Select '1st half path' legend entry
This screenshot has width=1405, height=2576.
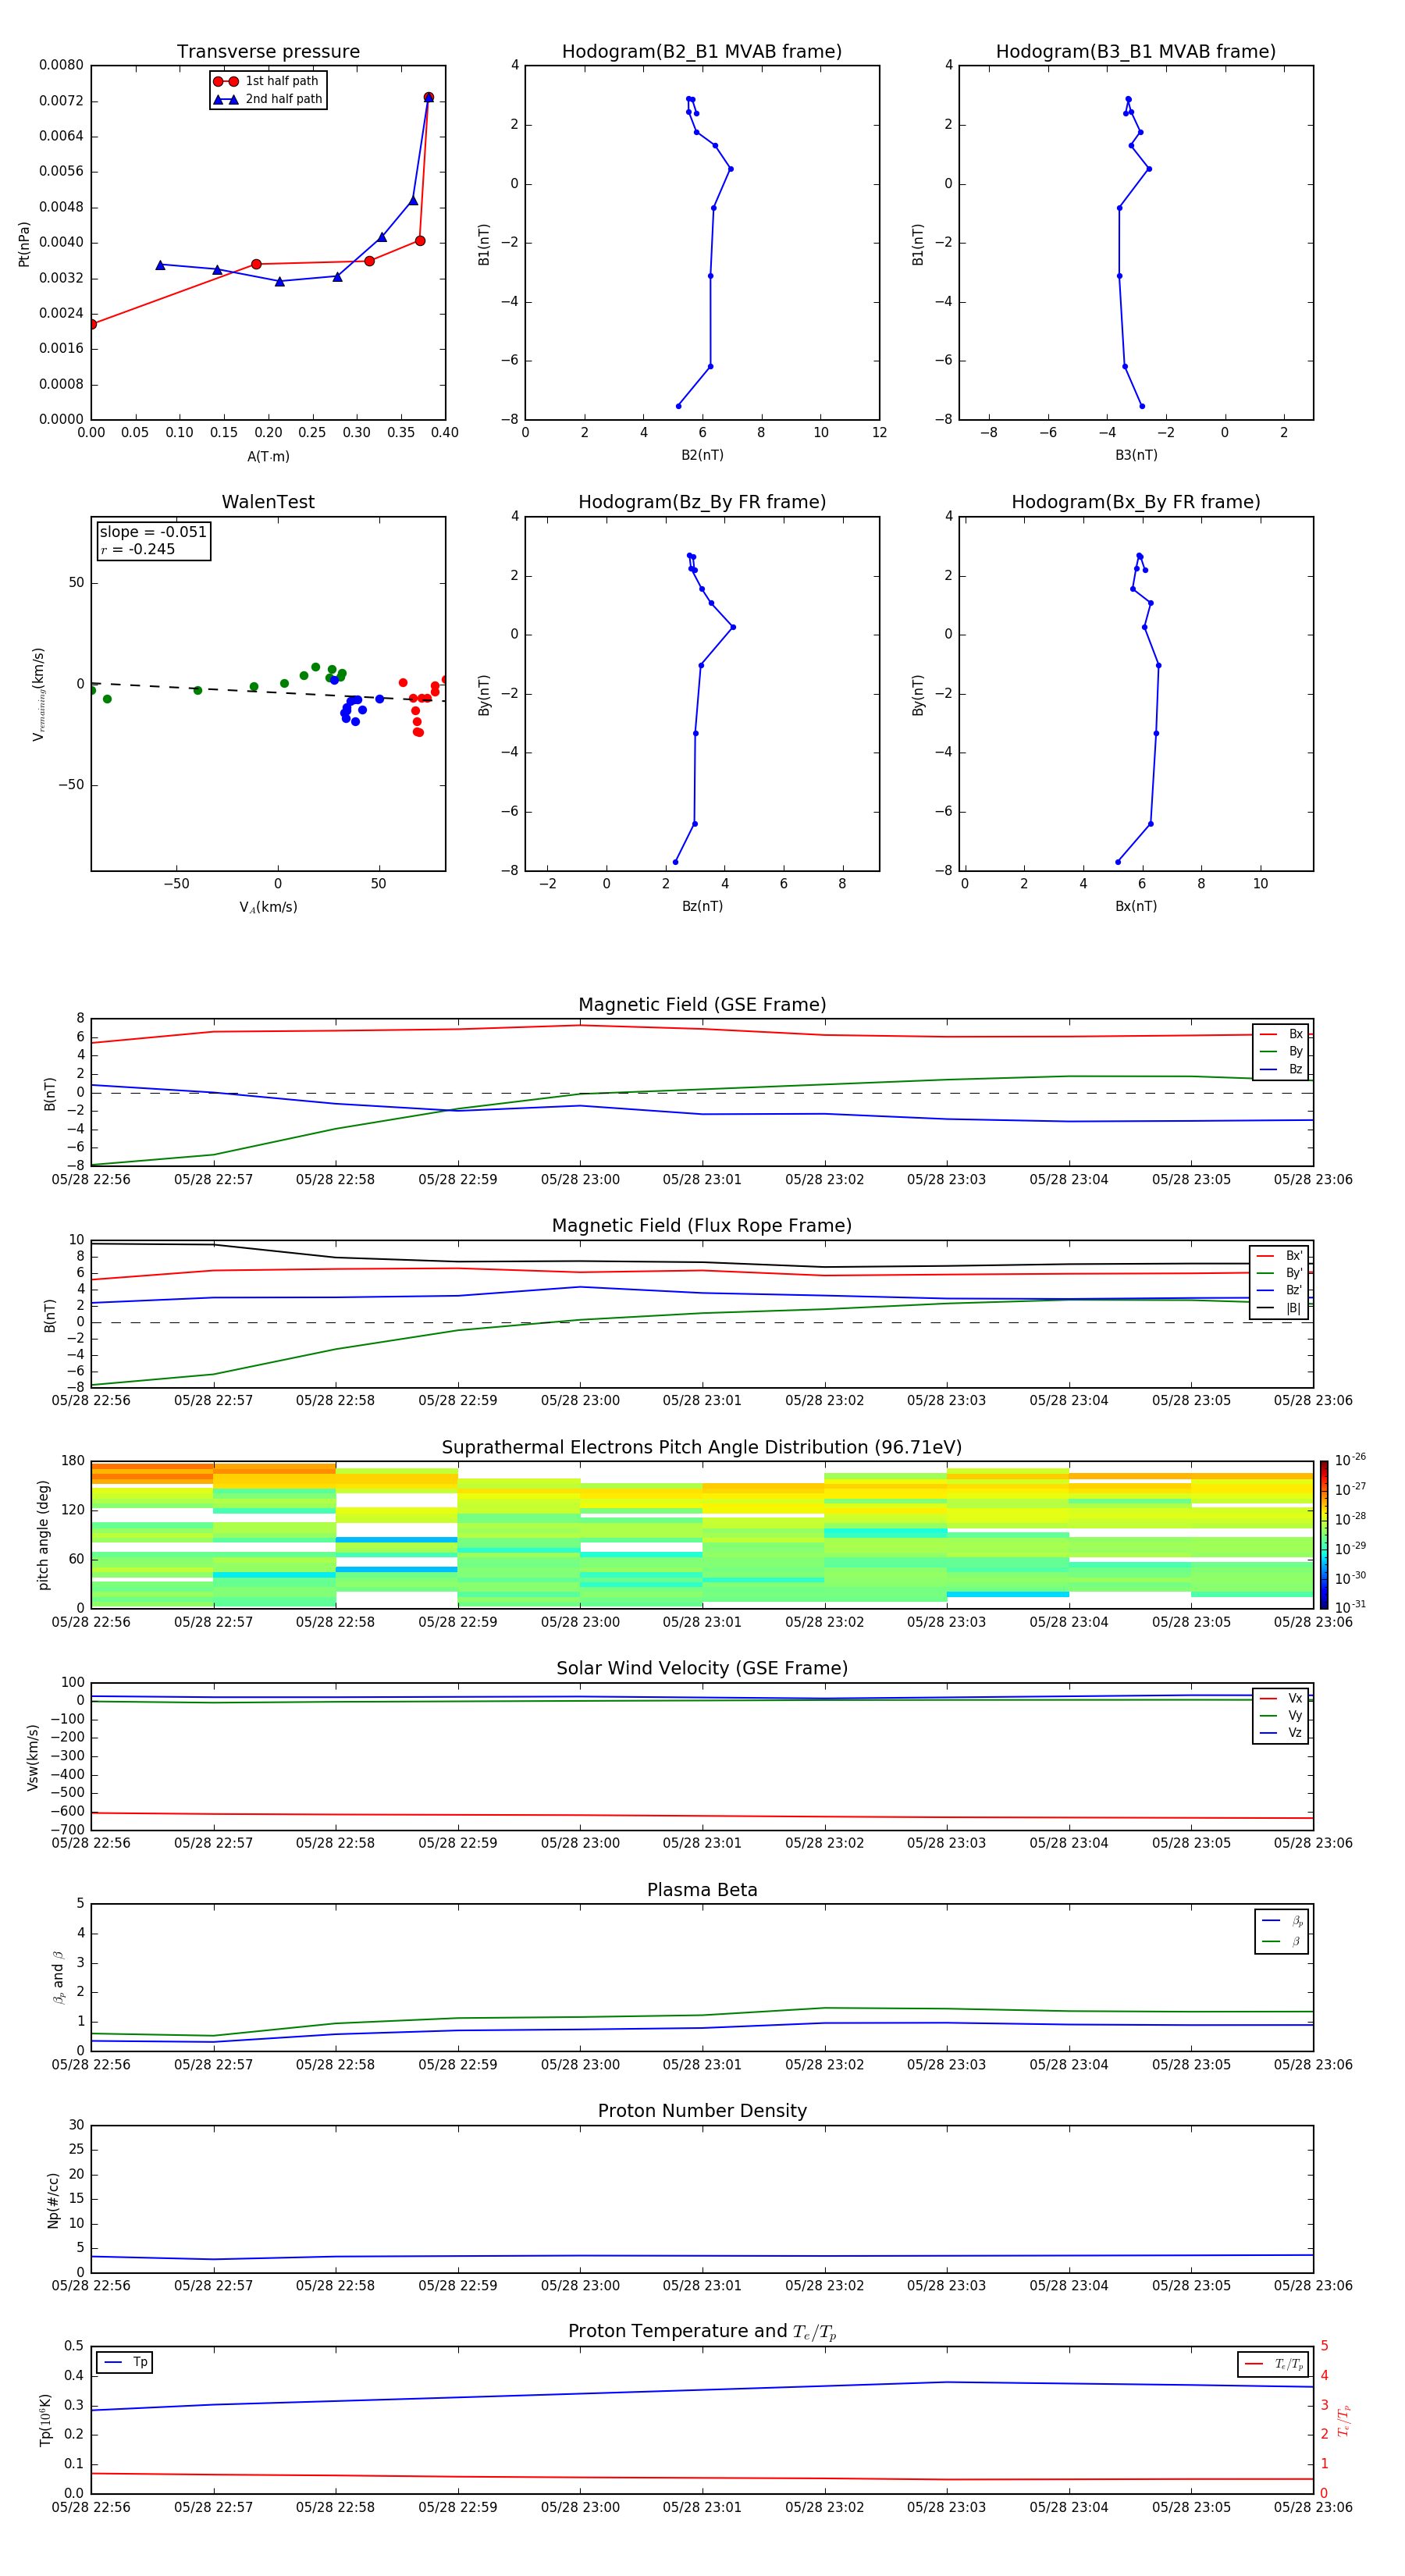click(266, 81)
